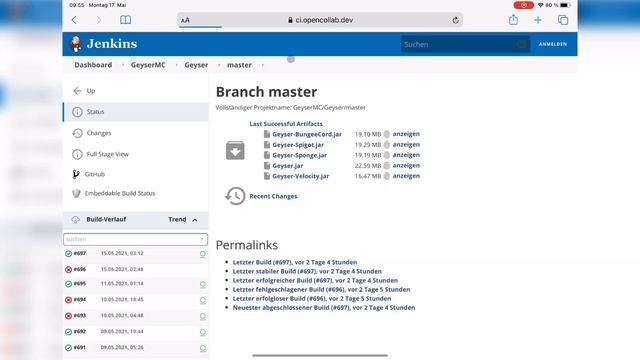Download Geyser-Sponge.jar artifact
Image resolution: width=640 pixels, height=360 pixels.
coord(300,156)
